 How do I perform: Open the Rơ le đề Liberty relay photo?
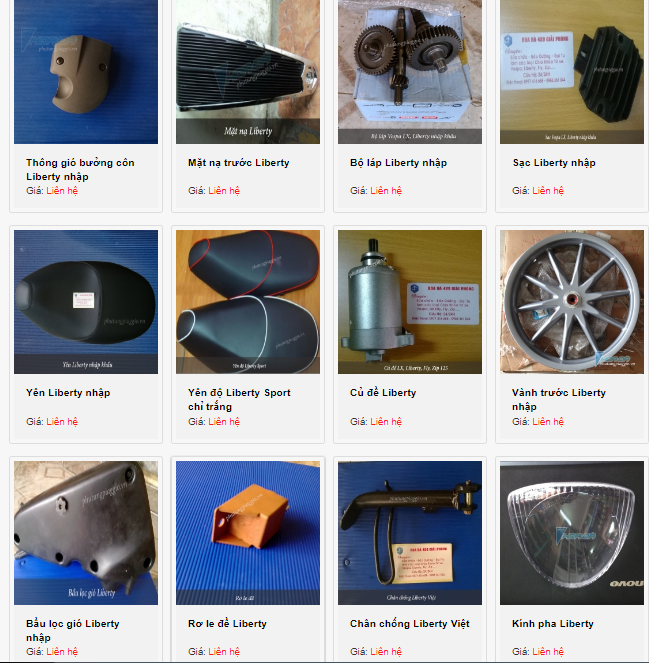point(248,533)
